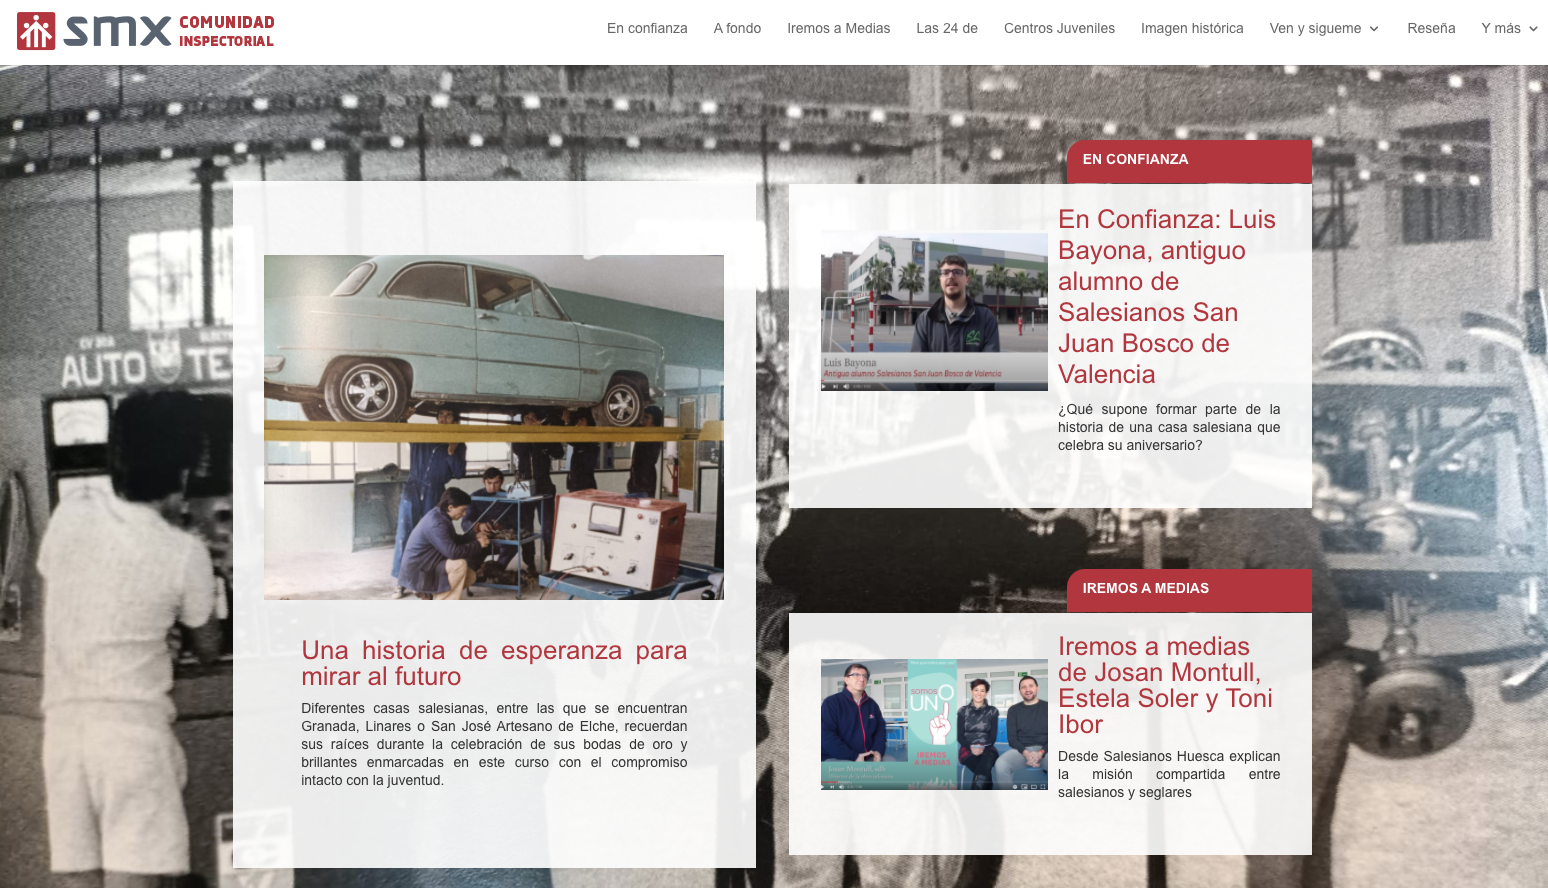1548x888 pixels.
Task: Open the Somos Uno video thumbnail
Action: [x=934, y=723]
